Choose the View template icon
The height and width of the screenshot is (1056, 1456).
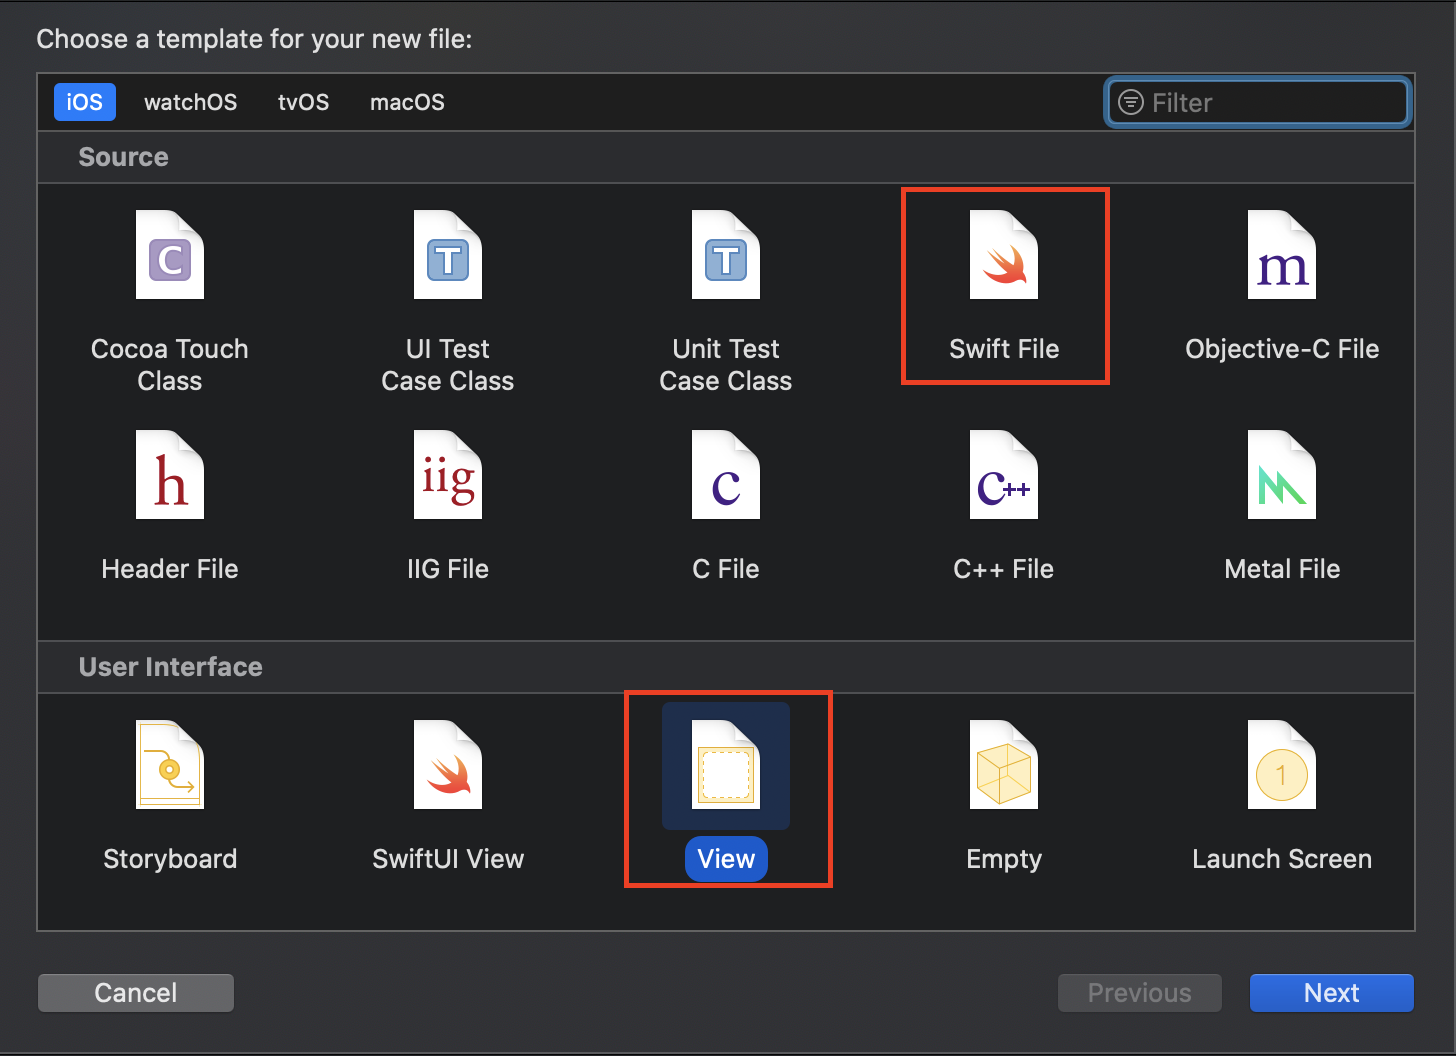point(726,764)
